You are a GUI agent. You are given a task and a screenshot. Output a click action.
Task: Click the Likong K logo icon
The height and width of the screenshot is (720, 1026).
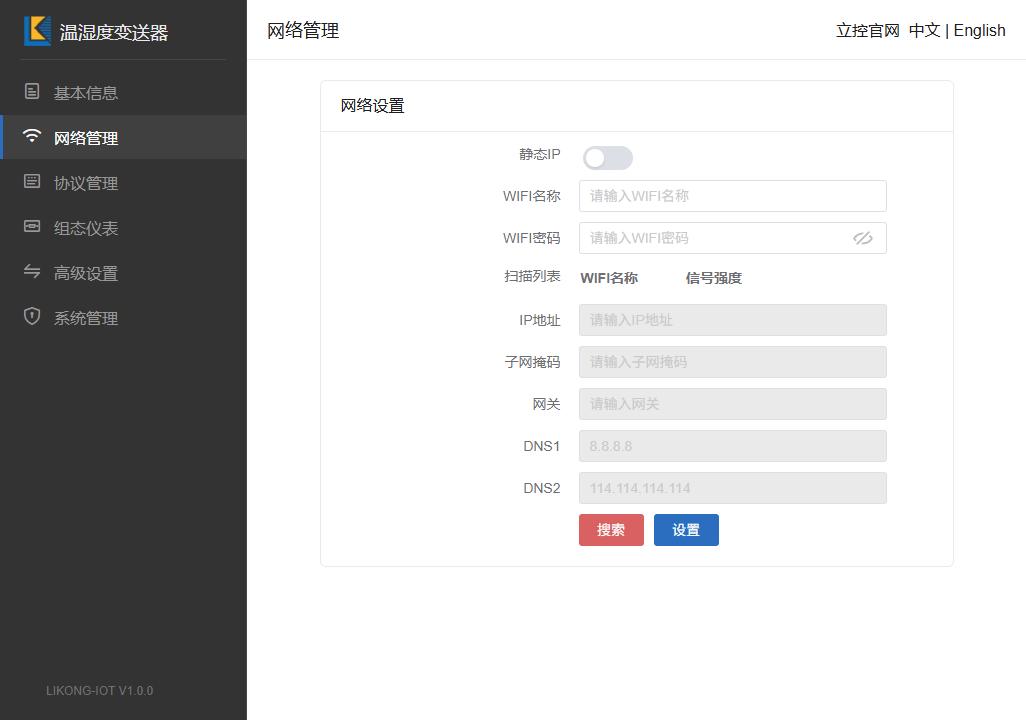(x=37, y=31)
